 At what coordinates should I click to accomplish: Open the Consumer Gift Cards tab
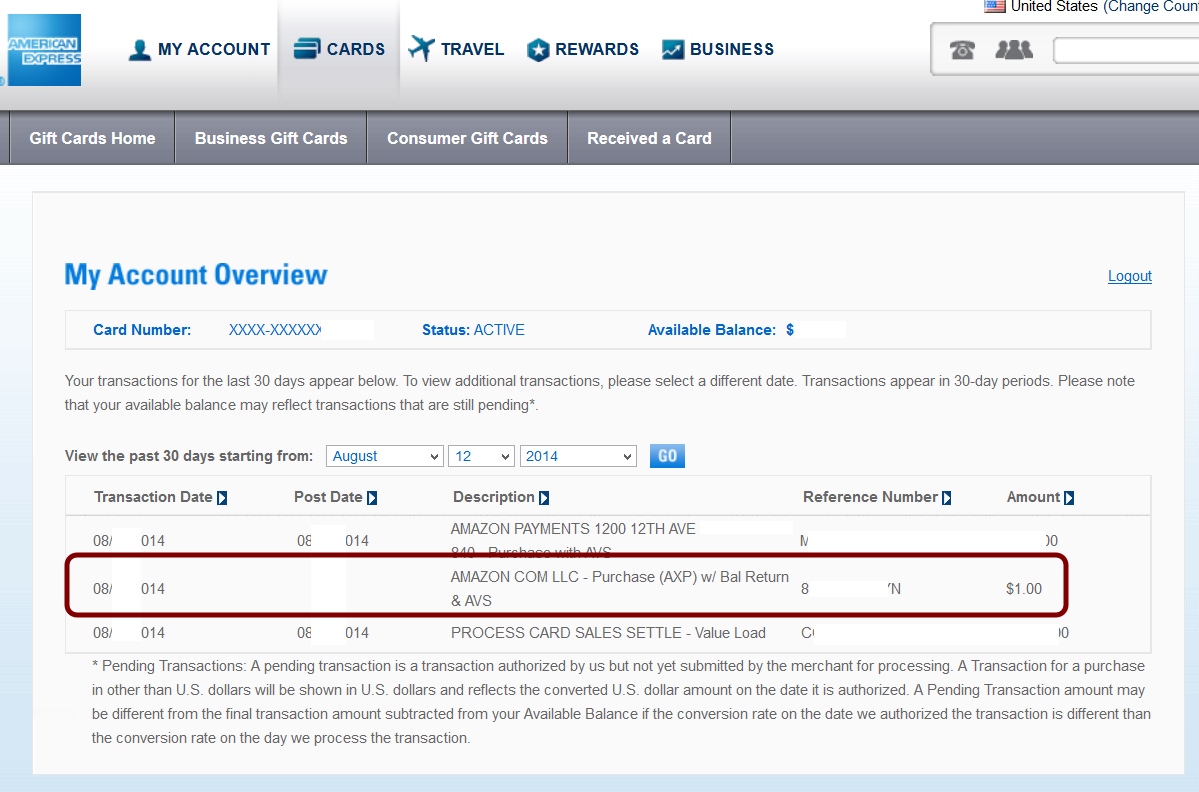pos(467,138)
